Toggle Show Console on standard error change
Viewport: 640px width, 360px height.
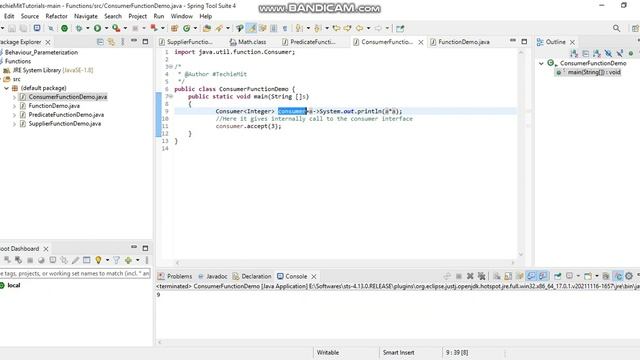tap(542, 276)
